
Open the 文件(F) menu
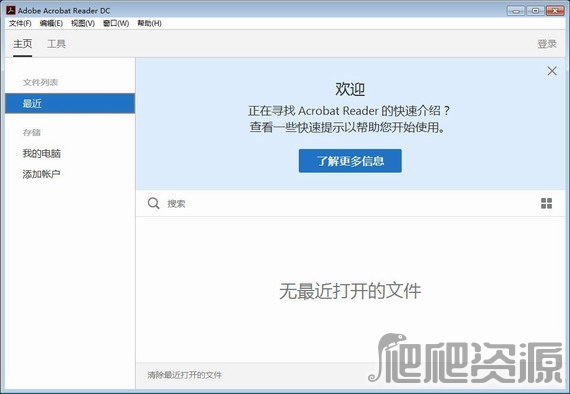pos(20,23)
